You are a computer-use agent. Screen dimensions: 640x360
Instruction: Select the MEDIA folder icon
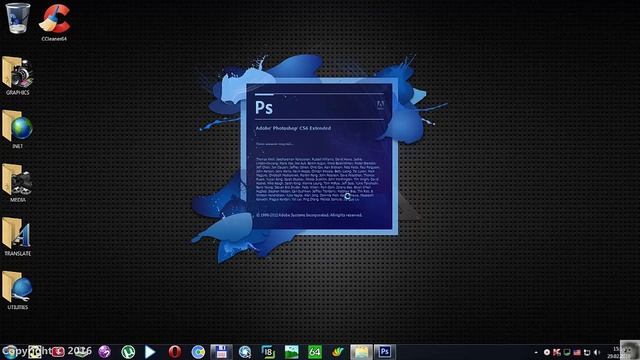coord(18,180)
